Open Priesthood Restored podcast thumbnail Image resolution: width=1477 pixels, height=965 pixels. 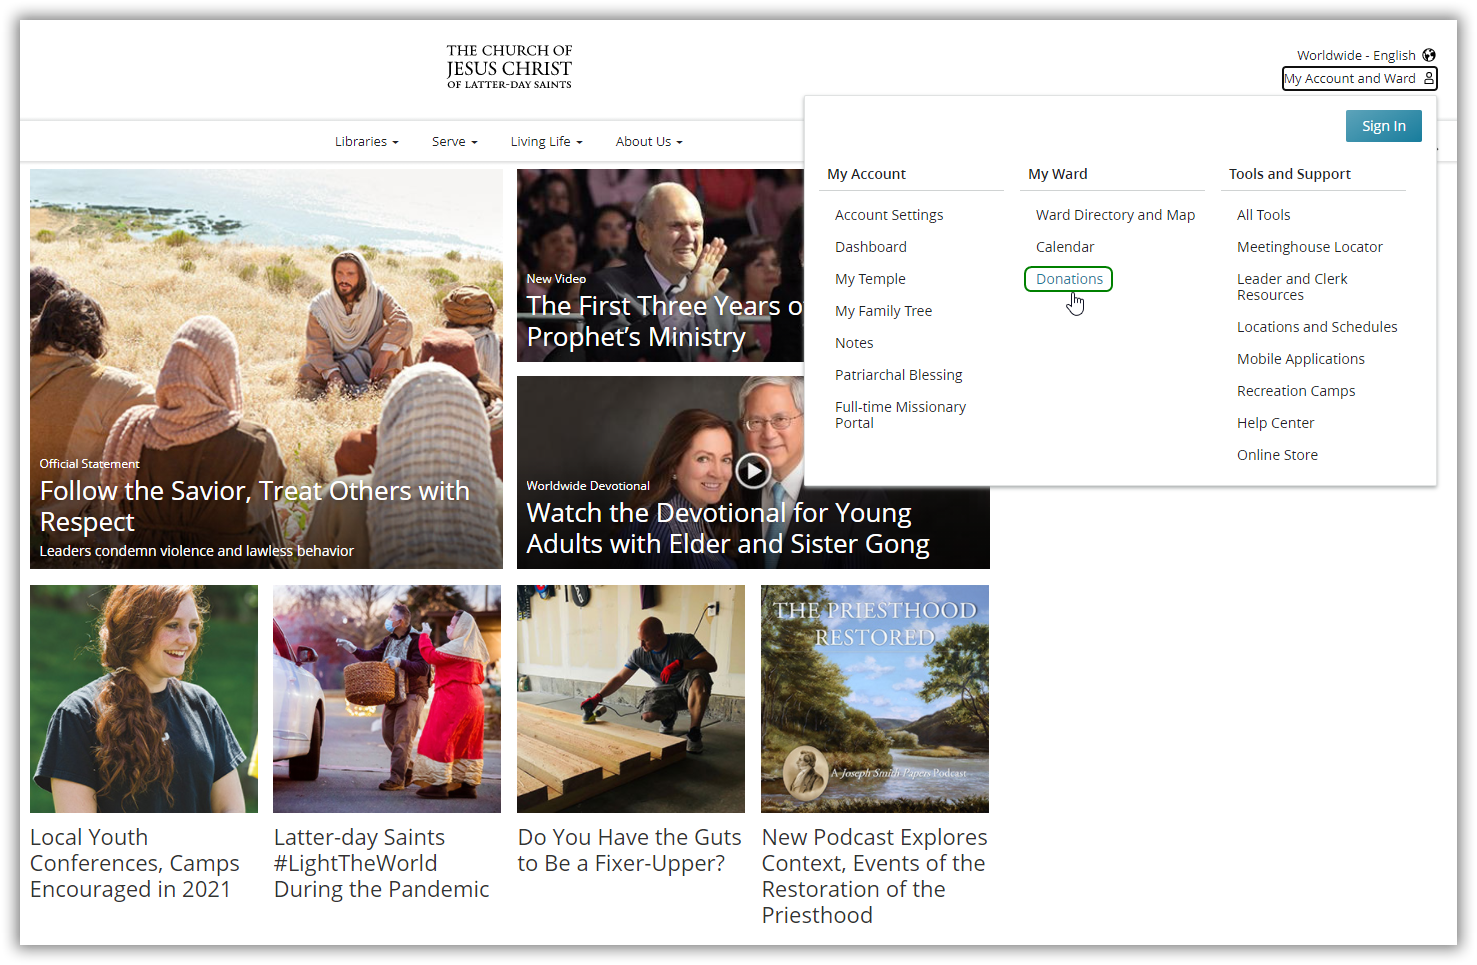point(875,699)
